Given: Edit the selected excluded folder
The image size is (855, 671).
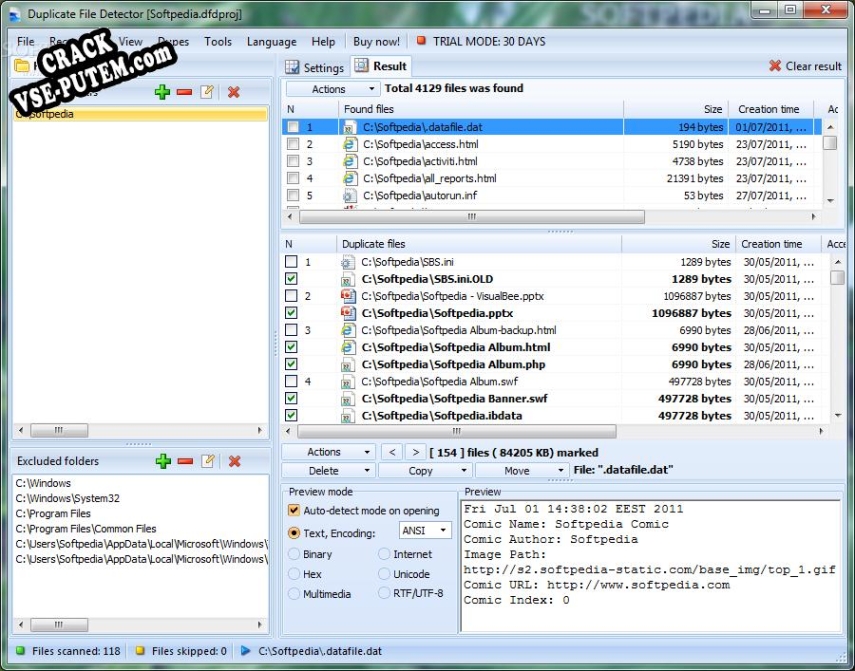Looking at the screenshot, I should (x=208, y=461).
